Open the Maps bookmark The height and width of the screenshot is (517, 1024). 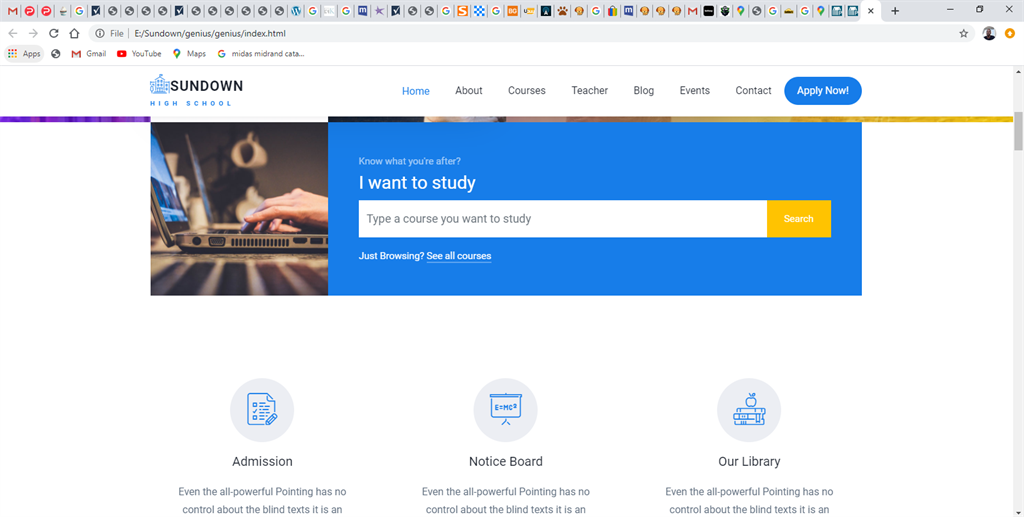(189, 54)
